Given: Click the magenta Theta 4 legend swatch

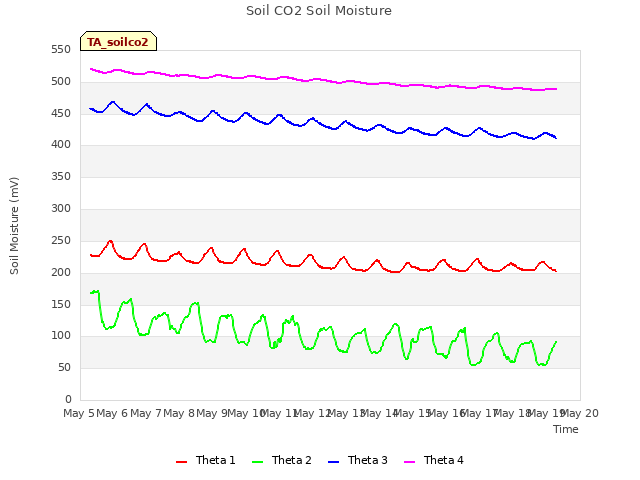Looking at the screenshot, I should (409, 462).
